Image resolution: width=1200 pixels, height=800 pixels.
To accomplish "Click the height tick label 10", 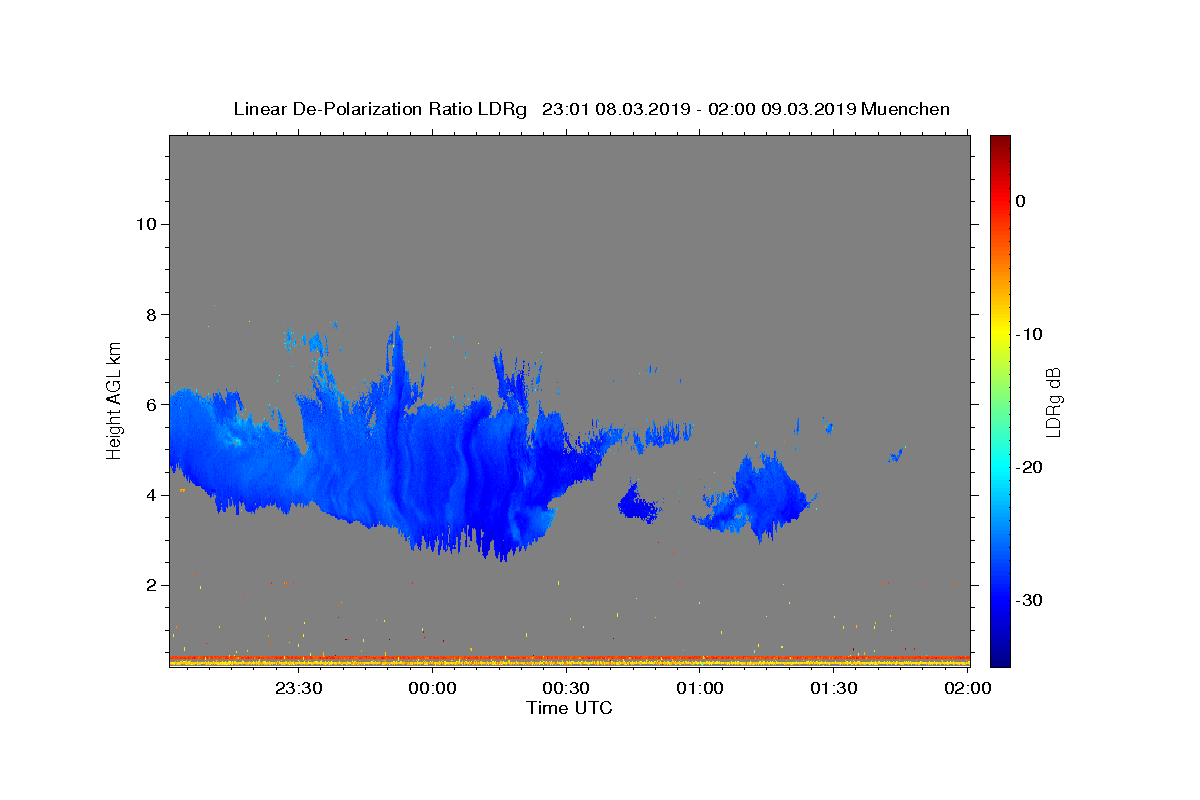I will click(145, 224).
